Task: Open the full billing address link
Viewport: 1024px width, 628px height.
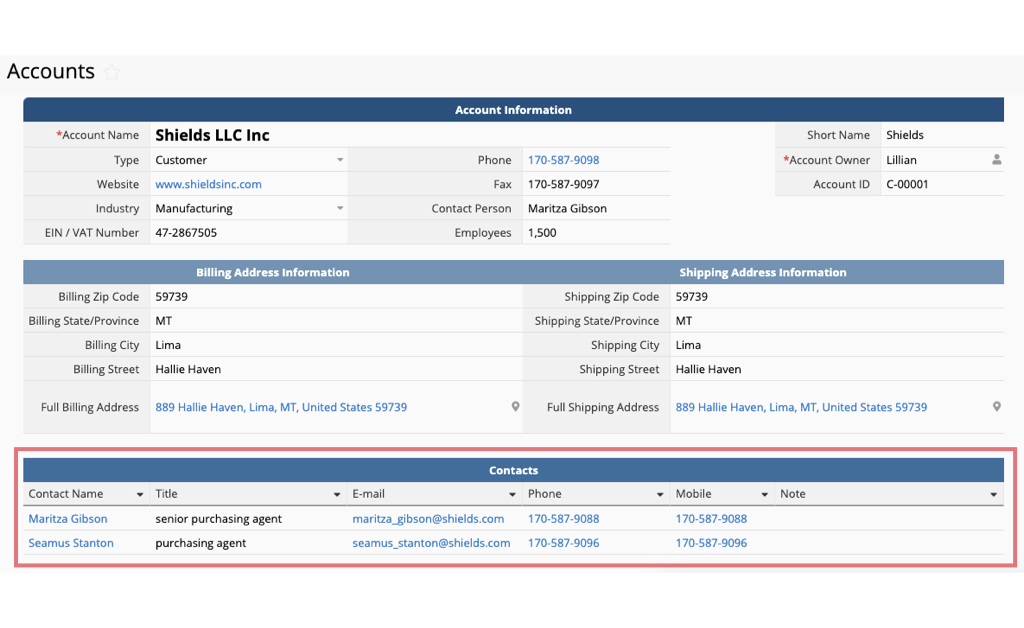Action: click(281, 407)
